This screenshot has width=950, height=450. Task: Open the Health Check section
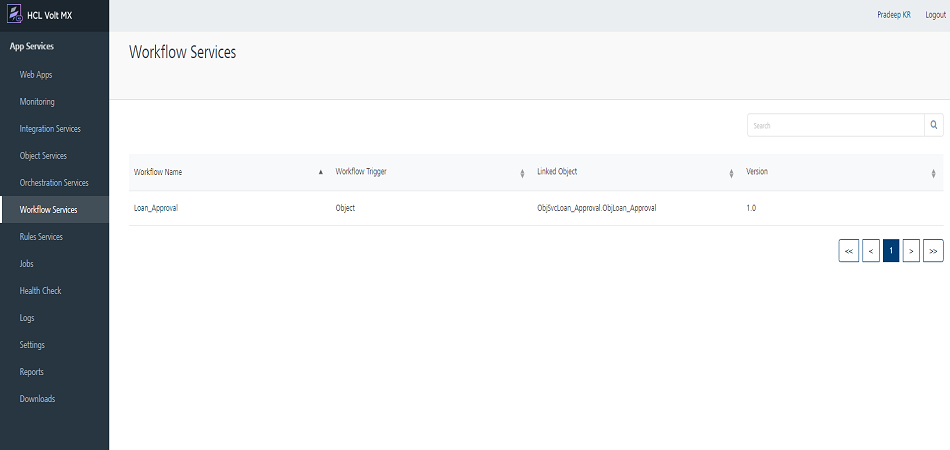[40, 291]
